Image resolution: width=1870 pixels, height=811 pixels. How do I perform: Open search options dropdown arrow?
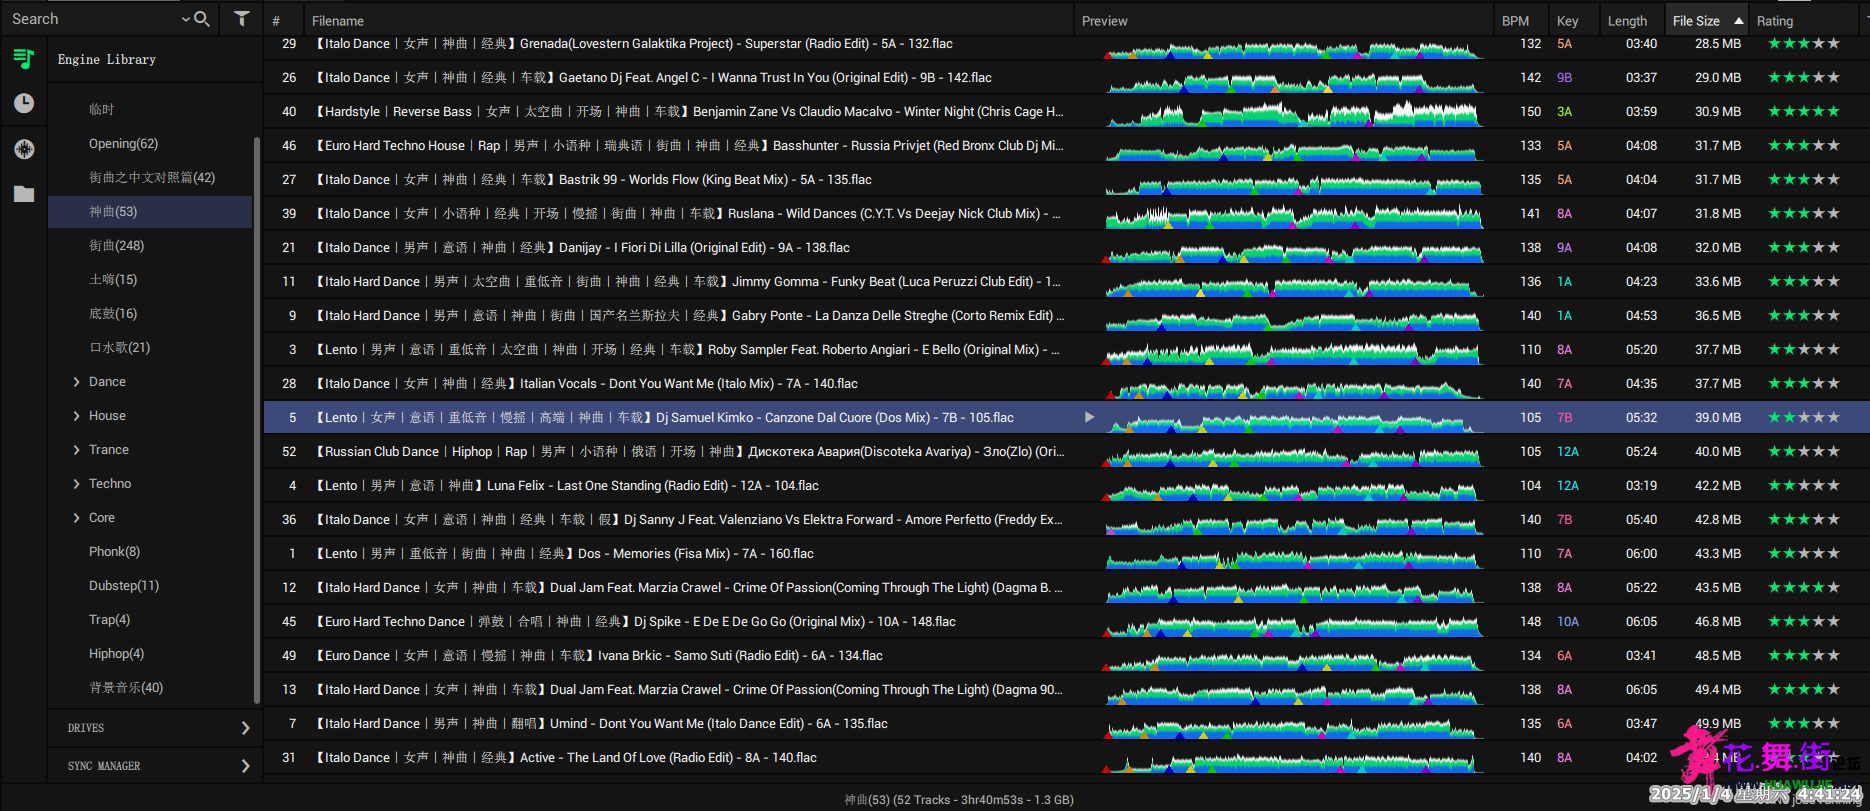[185, 19]
